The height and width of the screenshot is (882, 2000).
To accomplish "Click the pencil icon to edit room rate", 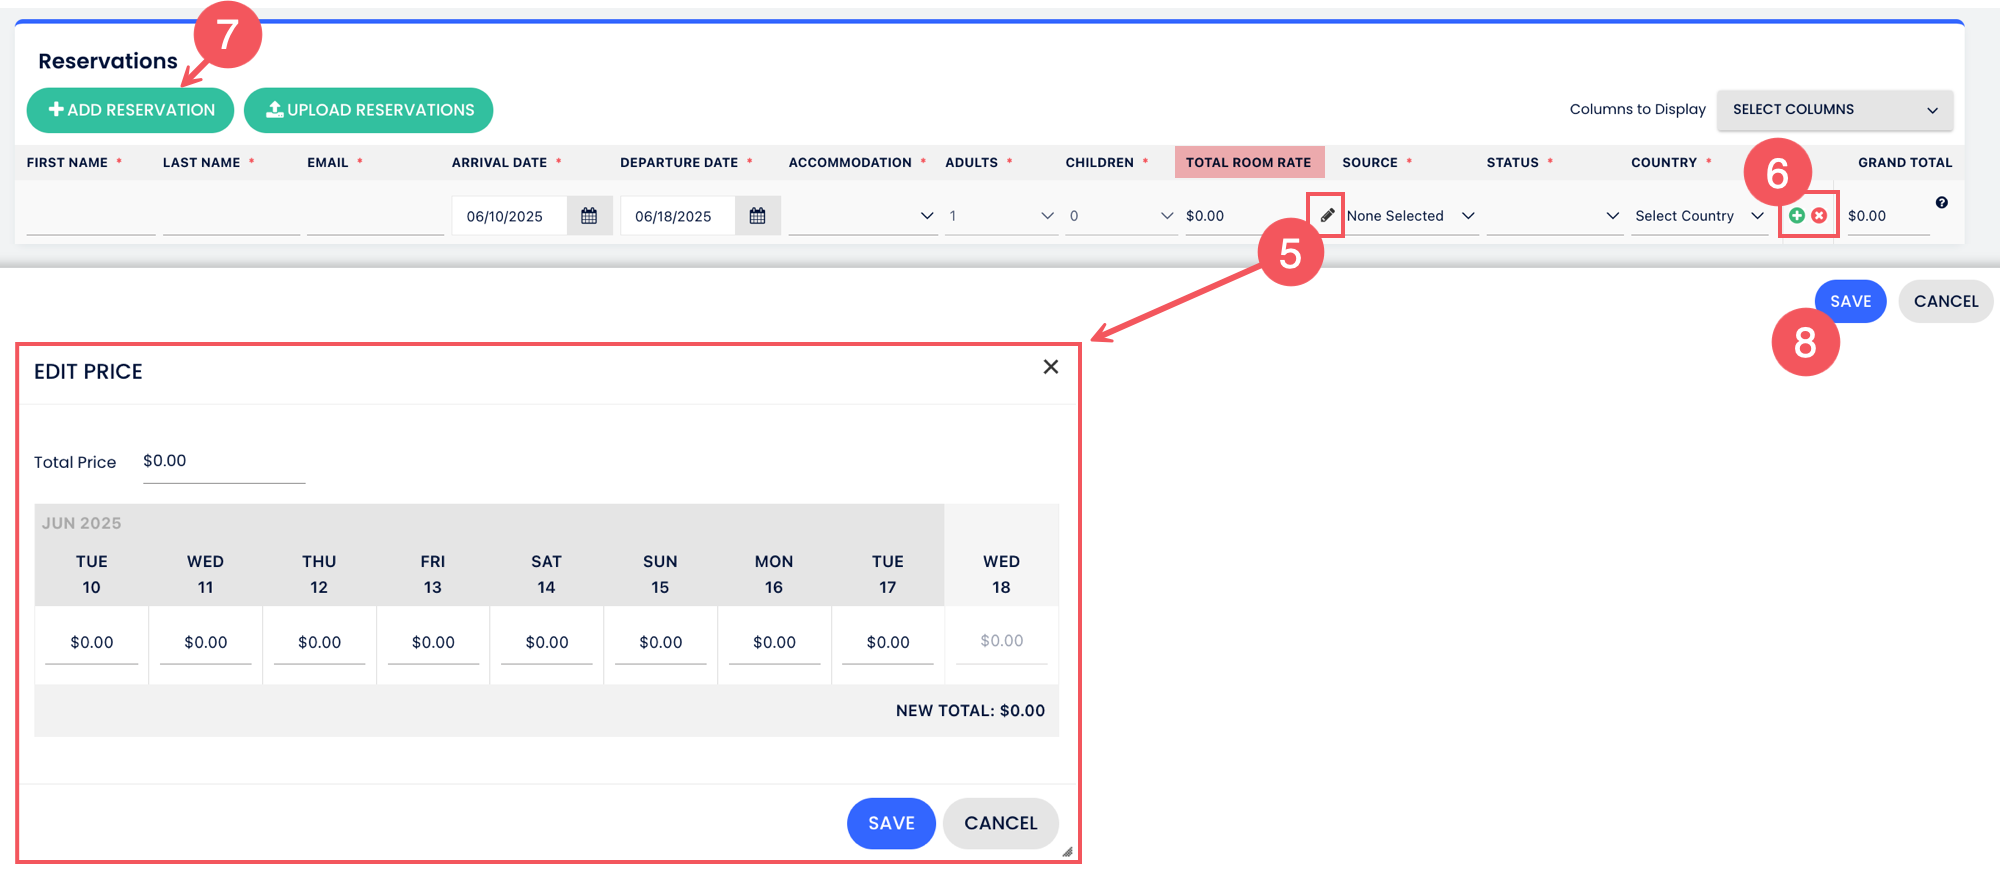I will point(1327,215).
